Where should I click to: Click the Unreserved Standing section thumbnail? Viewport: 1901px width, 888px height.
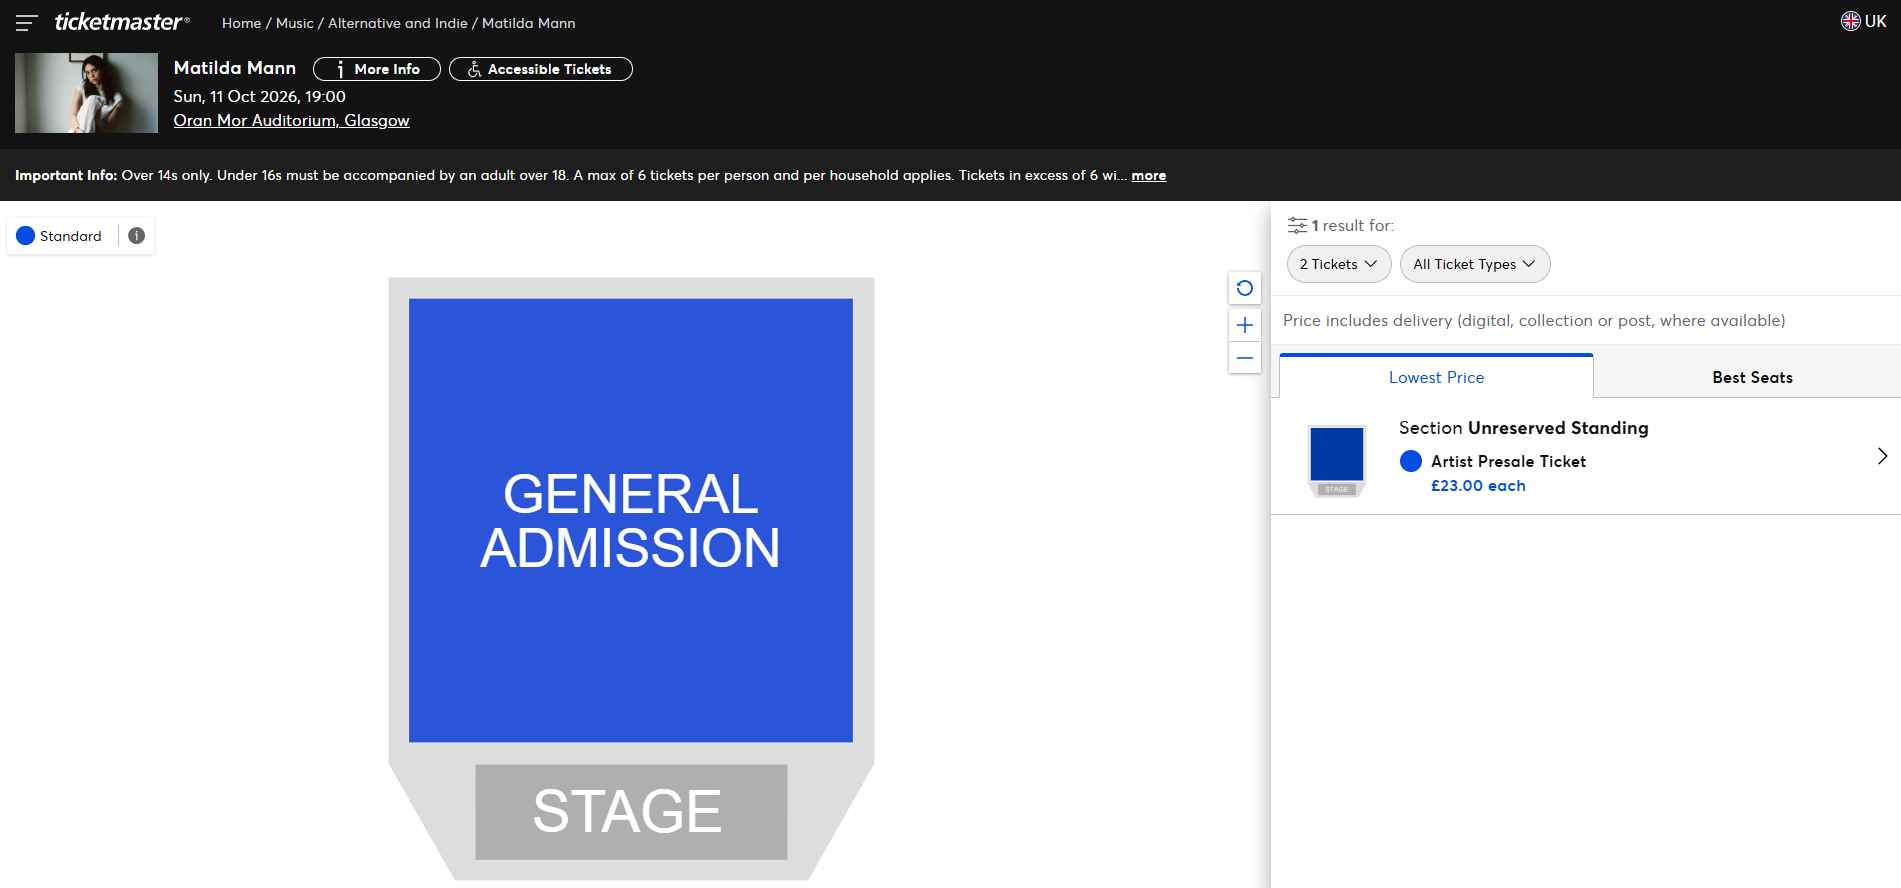coord(1337,460)
